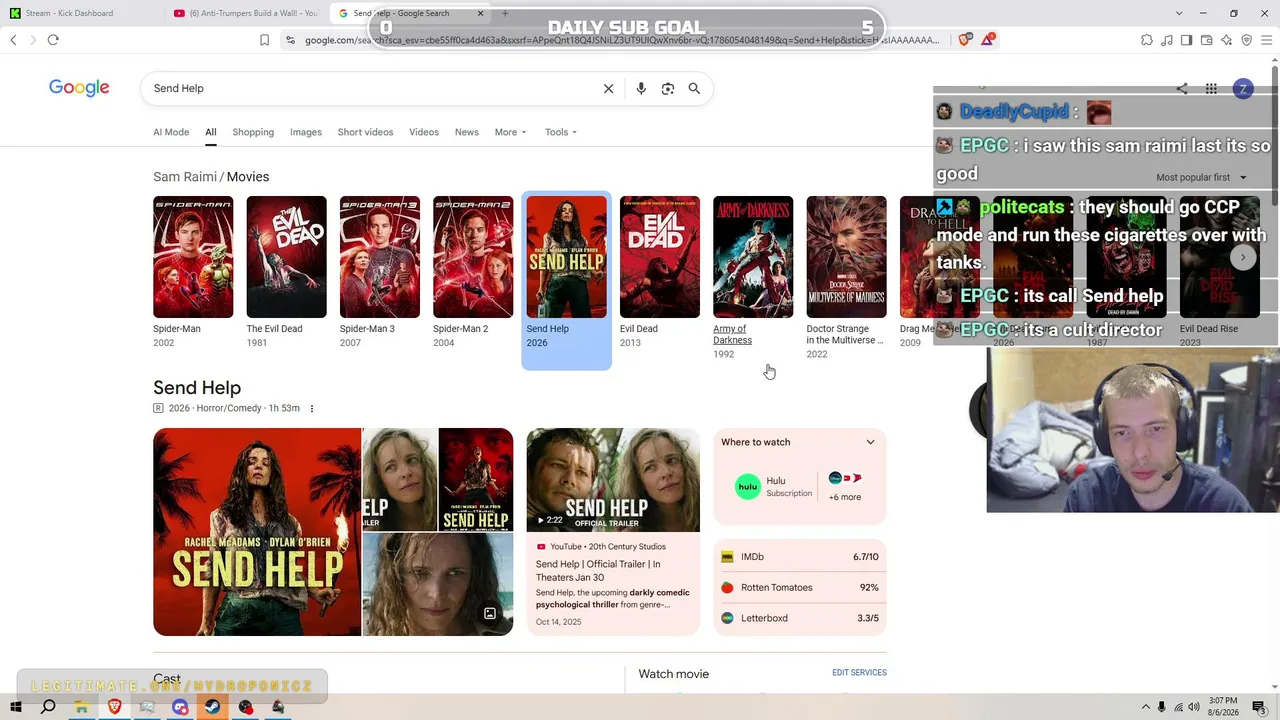Show hidden system tray icons
1280x720 pixels.
(x=1145, y=707)
